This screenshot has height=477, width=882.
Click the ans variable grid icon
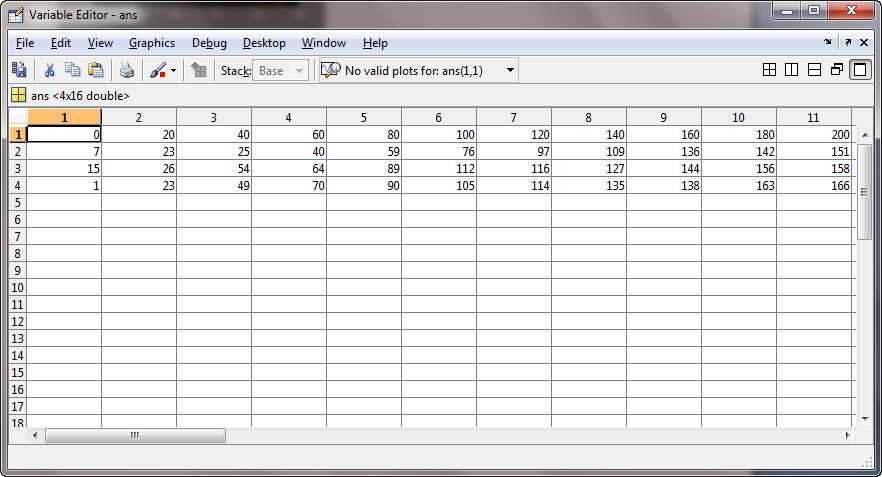point(19,95)
